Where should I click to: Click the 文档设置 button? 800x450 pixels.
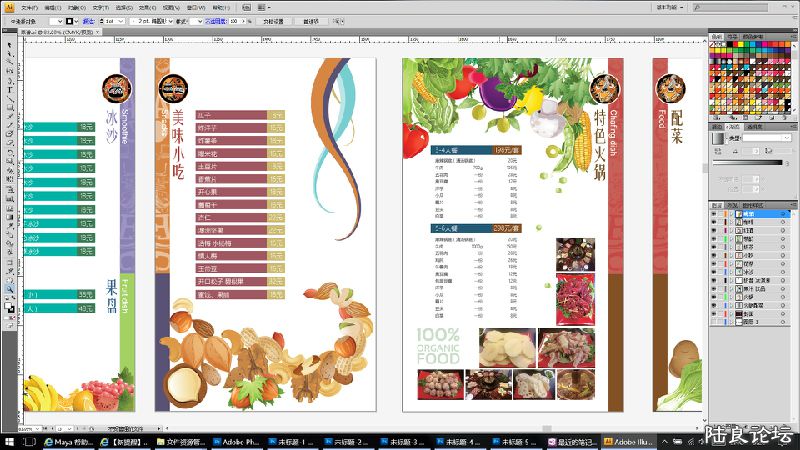pos(272,20)
